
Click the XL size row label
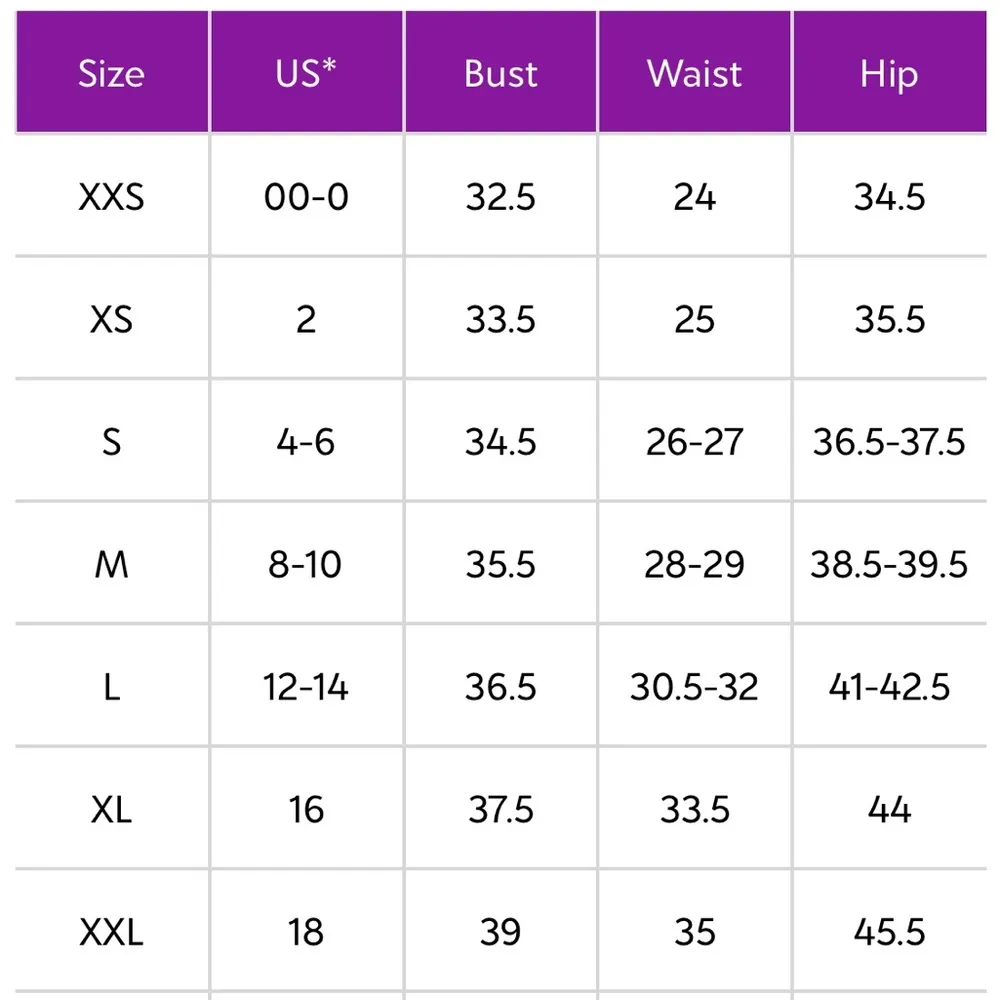pos(111,809)
